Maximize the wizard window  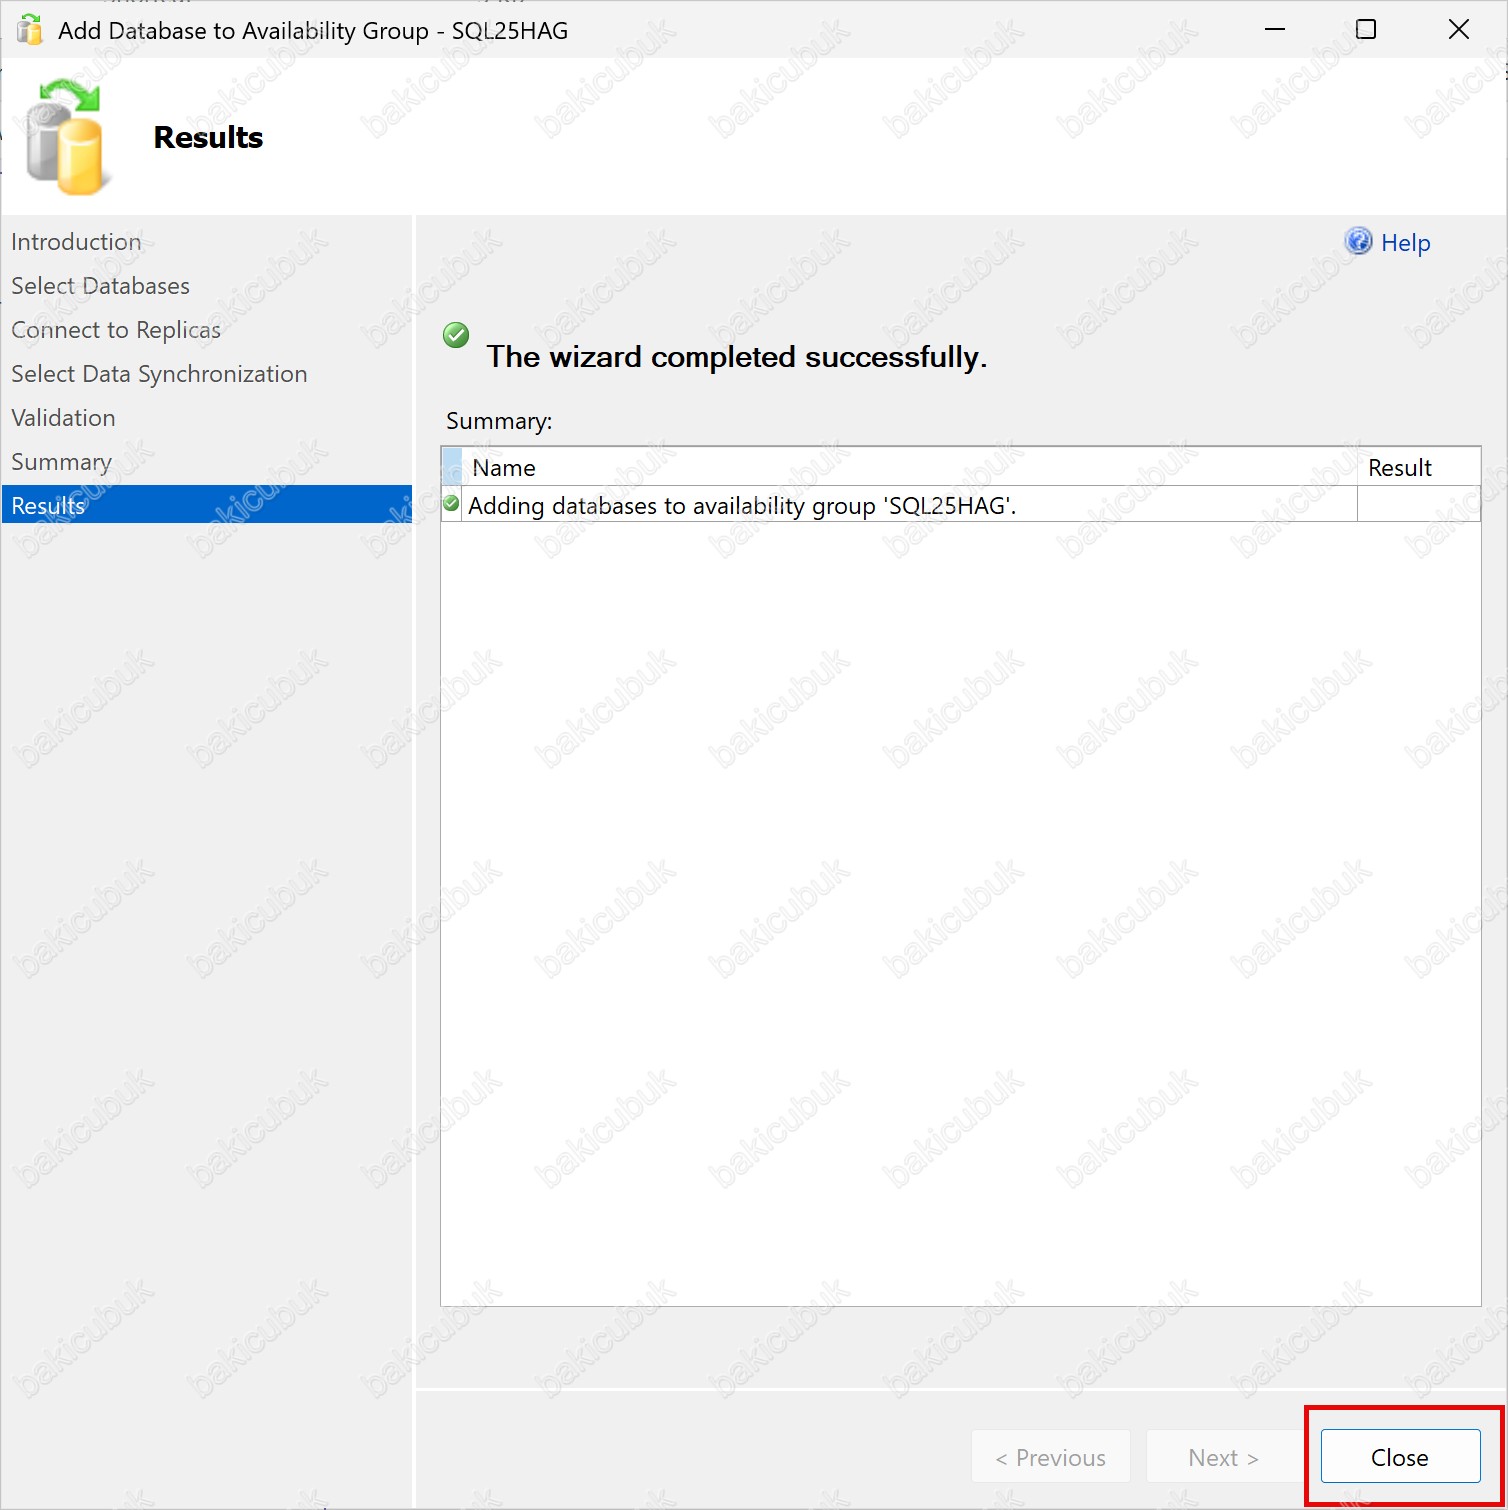(1365, 30)
